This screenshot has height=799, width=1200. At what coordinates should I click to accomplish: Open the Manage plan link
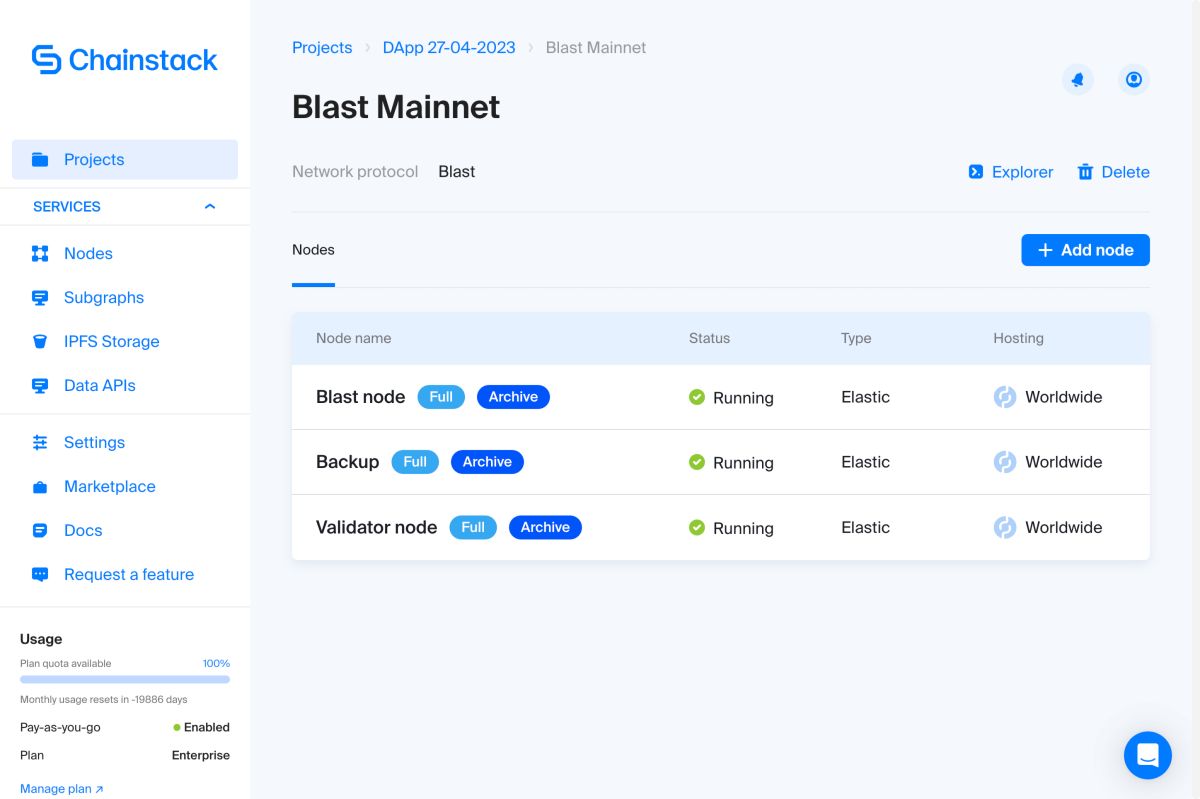pyautogui.click(x=61, y=789)
